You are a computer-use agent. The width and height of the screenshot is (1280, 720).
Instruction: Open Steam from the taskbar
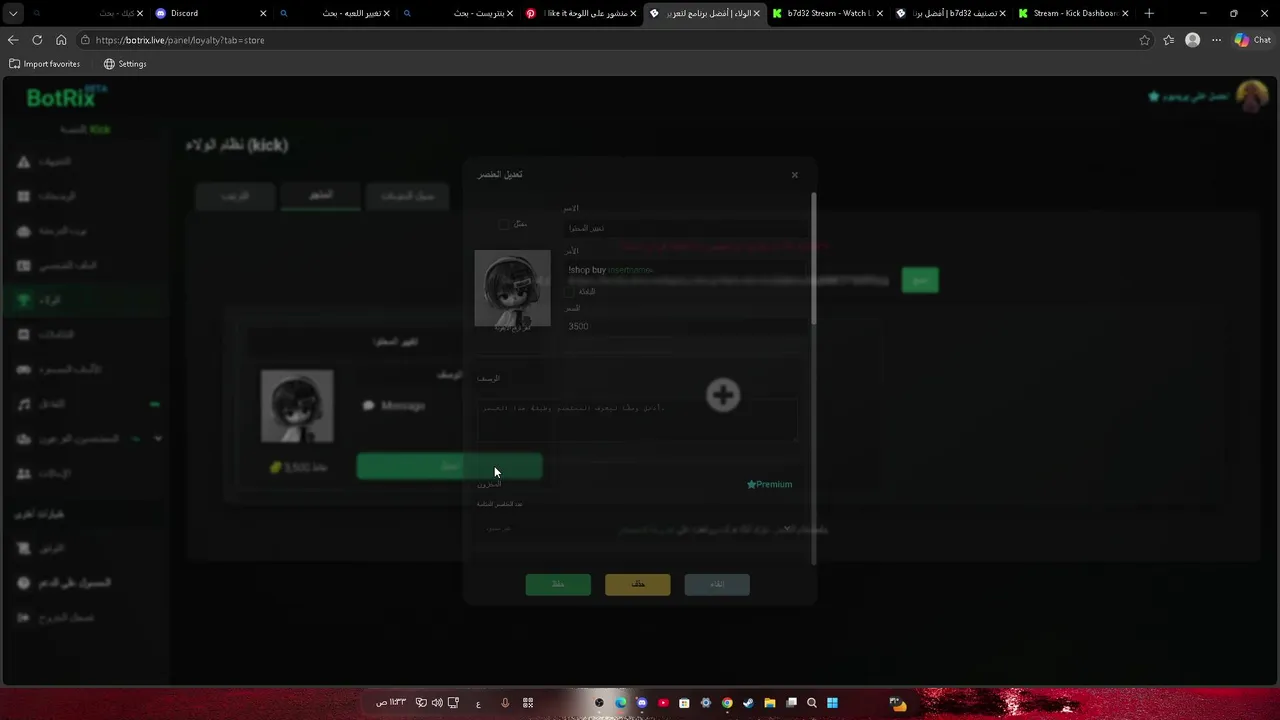click(748, 703)
